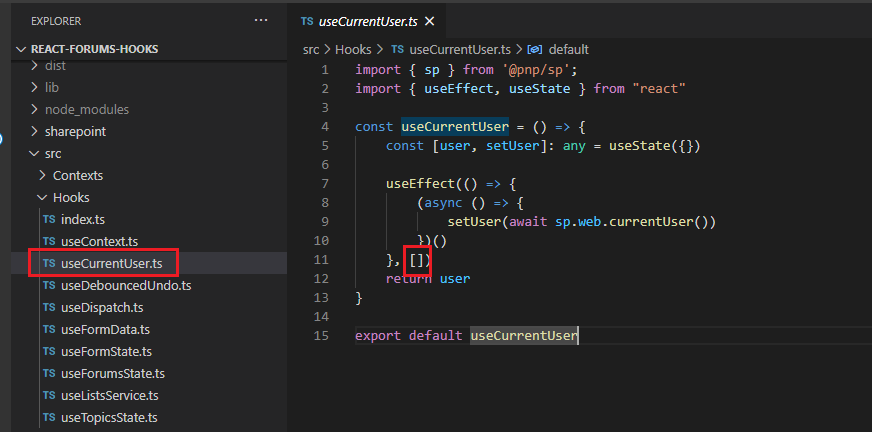Click the Hooks breadcrumb segment
The height and width of the screenshot is (432, 872).
354,49
